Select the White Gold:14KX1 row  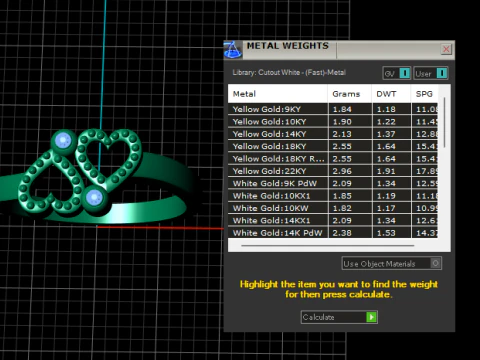(x=333, y=220)
